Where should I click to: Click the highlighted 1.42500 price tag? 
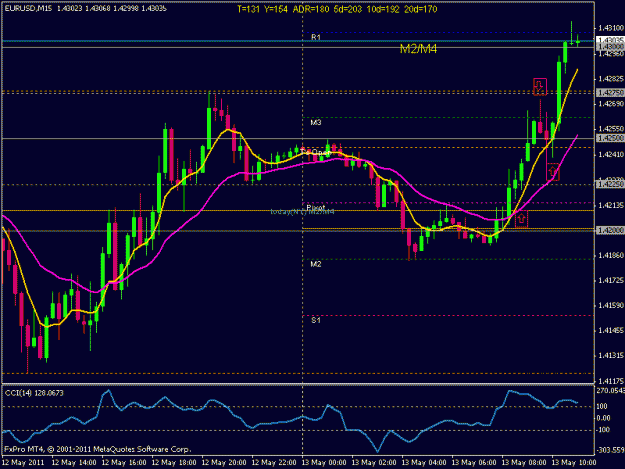click(x=610, y=138)
